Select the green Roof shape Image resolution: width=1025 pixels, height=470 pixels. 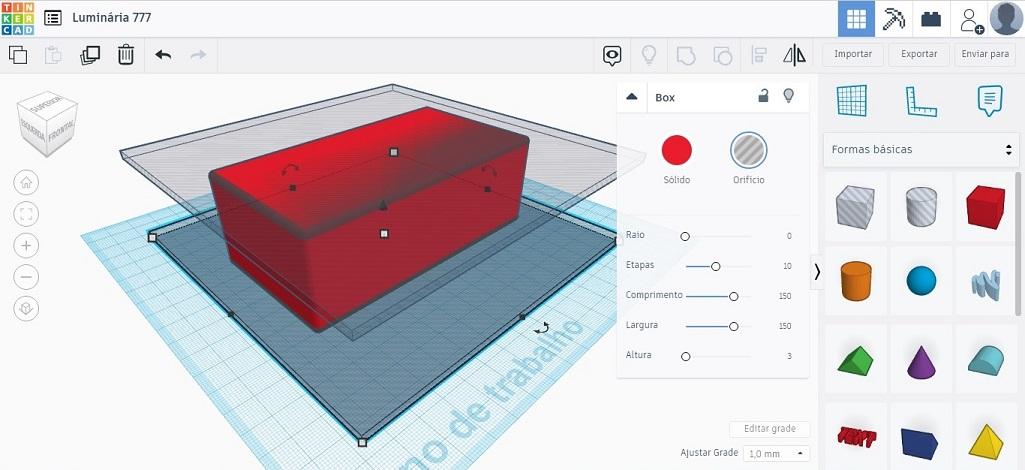coord(855,361)
